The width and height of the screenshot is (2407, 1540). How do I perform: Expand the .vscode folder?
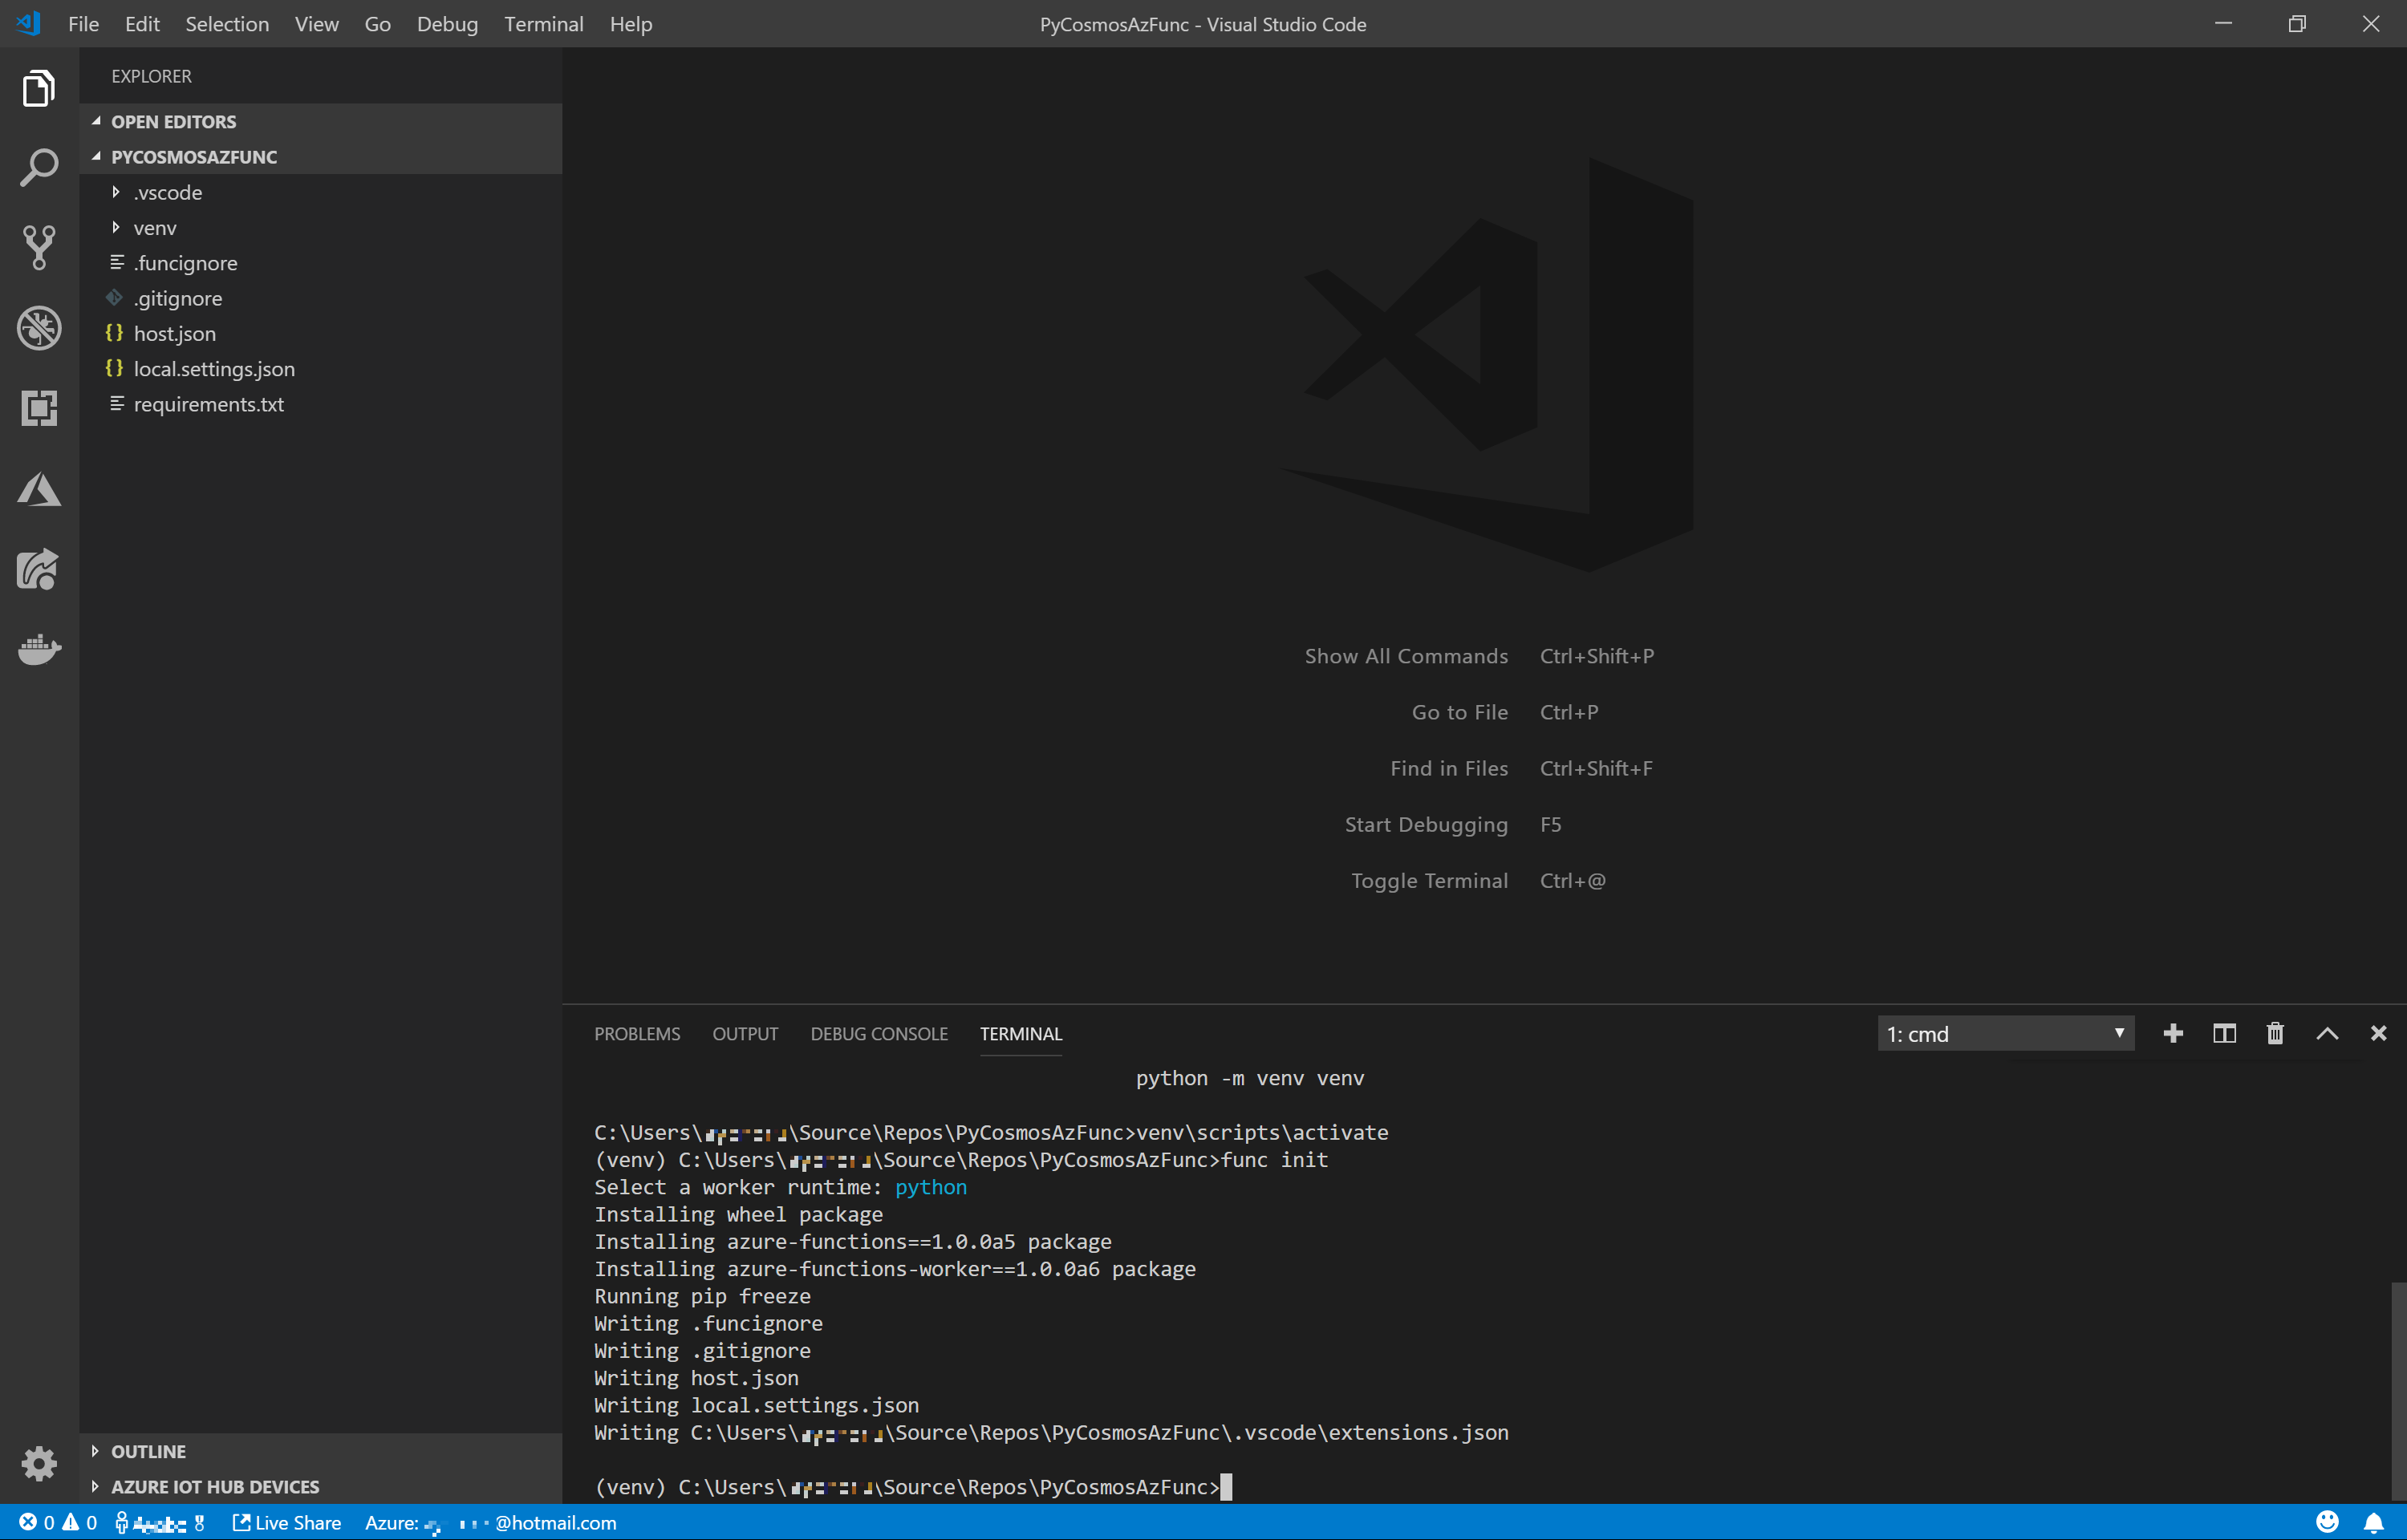[x=167, y=192]
